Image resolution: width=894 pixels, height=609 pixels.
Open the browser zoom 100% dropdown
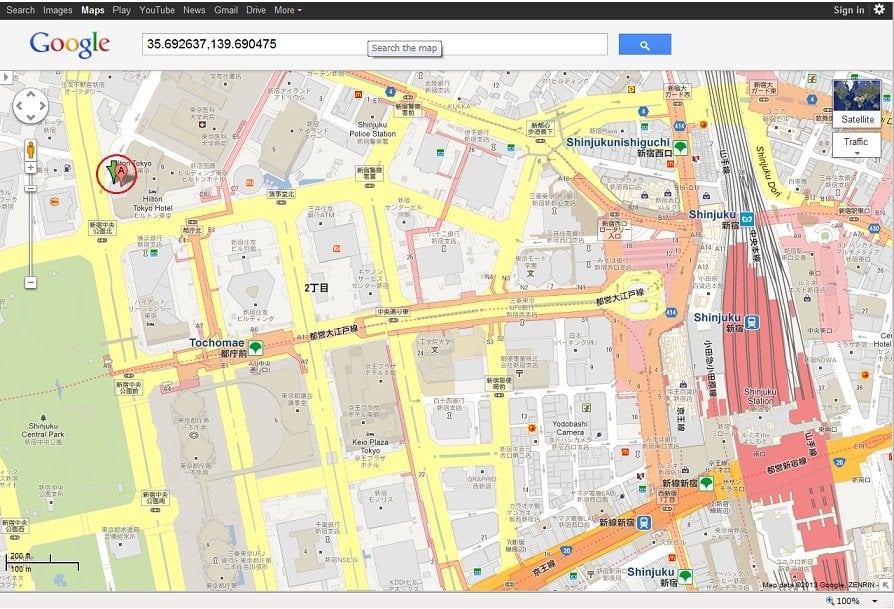tap(874, 601)
